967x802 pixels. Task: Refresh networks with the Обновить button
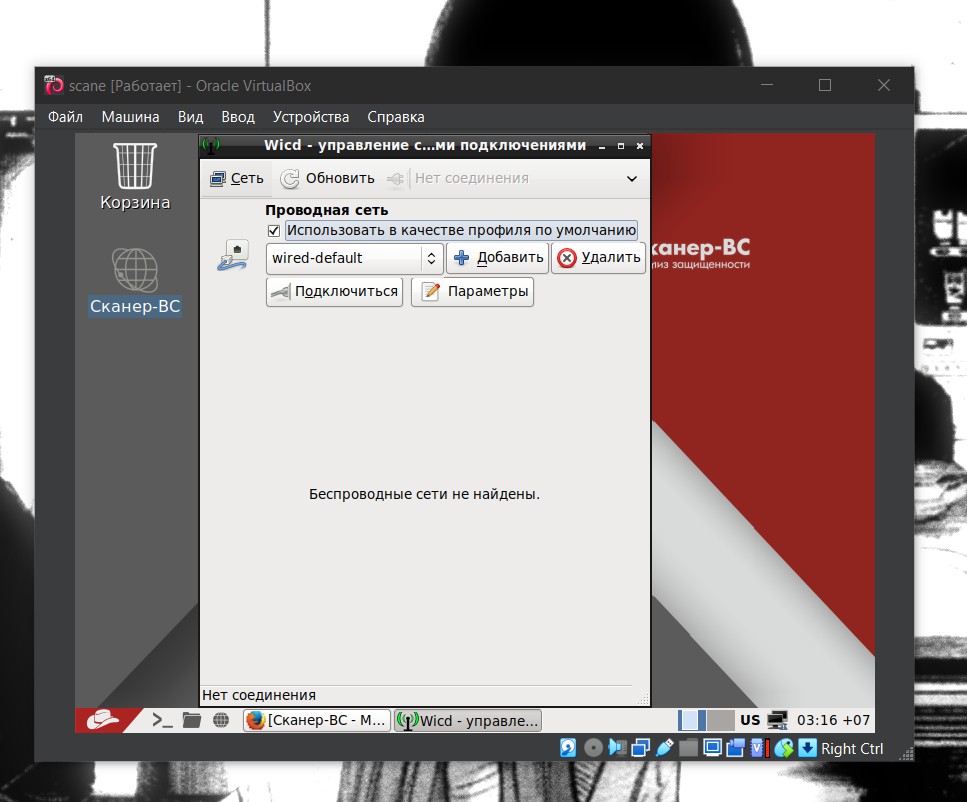point(327,179)
